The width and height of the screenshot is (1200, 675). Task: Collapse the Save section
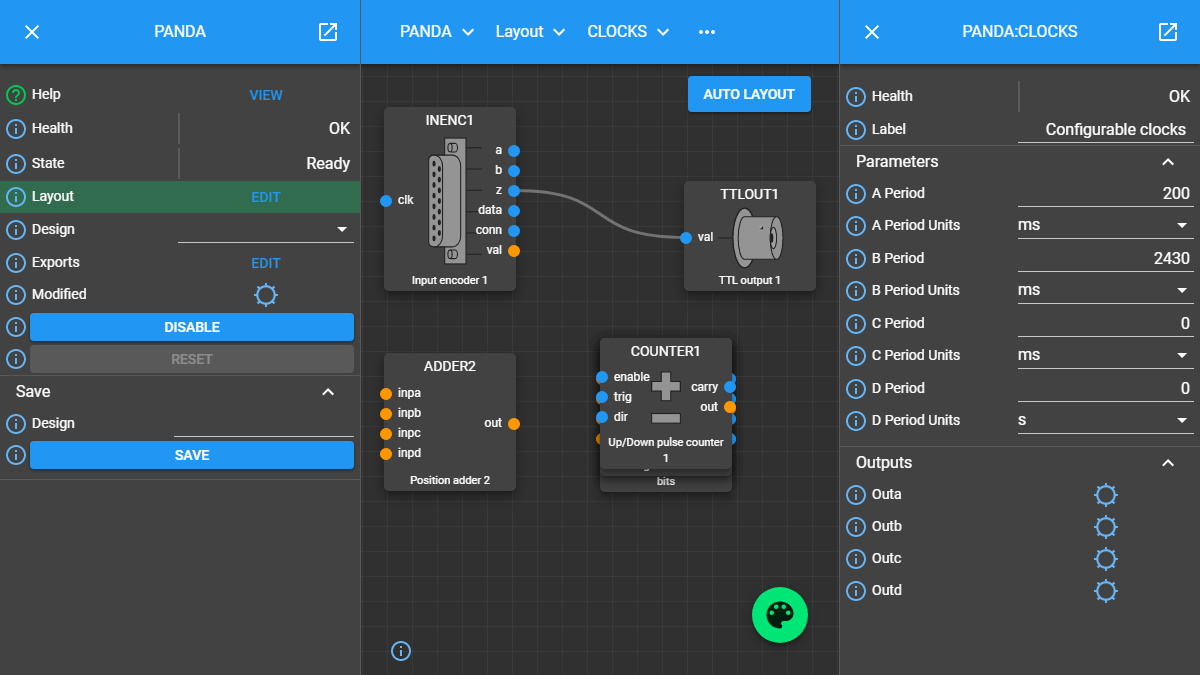click(x=328, y=392)
